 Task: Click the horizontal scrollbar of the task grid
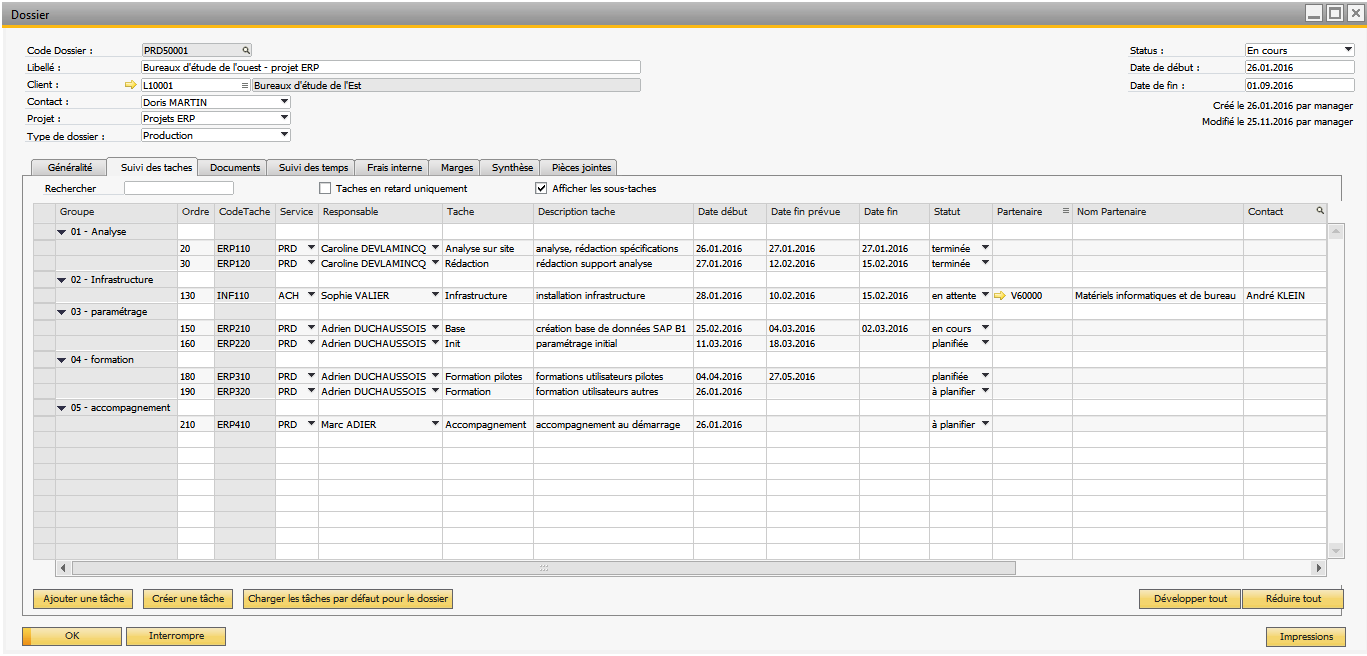[x=545, y=568]
